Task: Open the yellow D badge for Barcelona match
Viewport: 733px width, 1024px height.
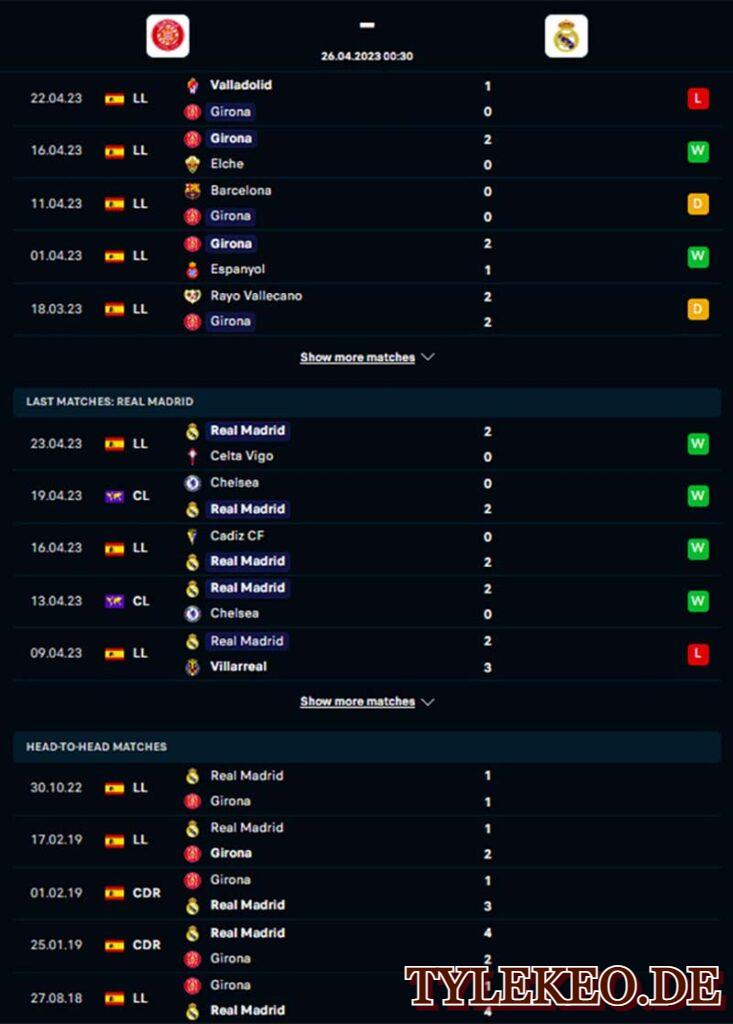Action: pos(698,204)
